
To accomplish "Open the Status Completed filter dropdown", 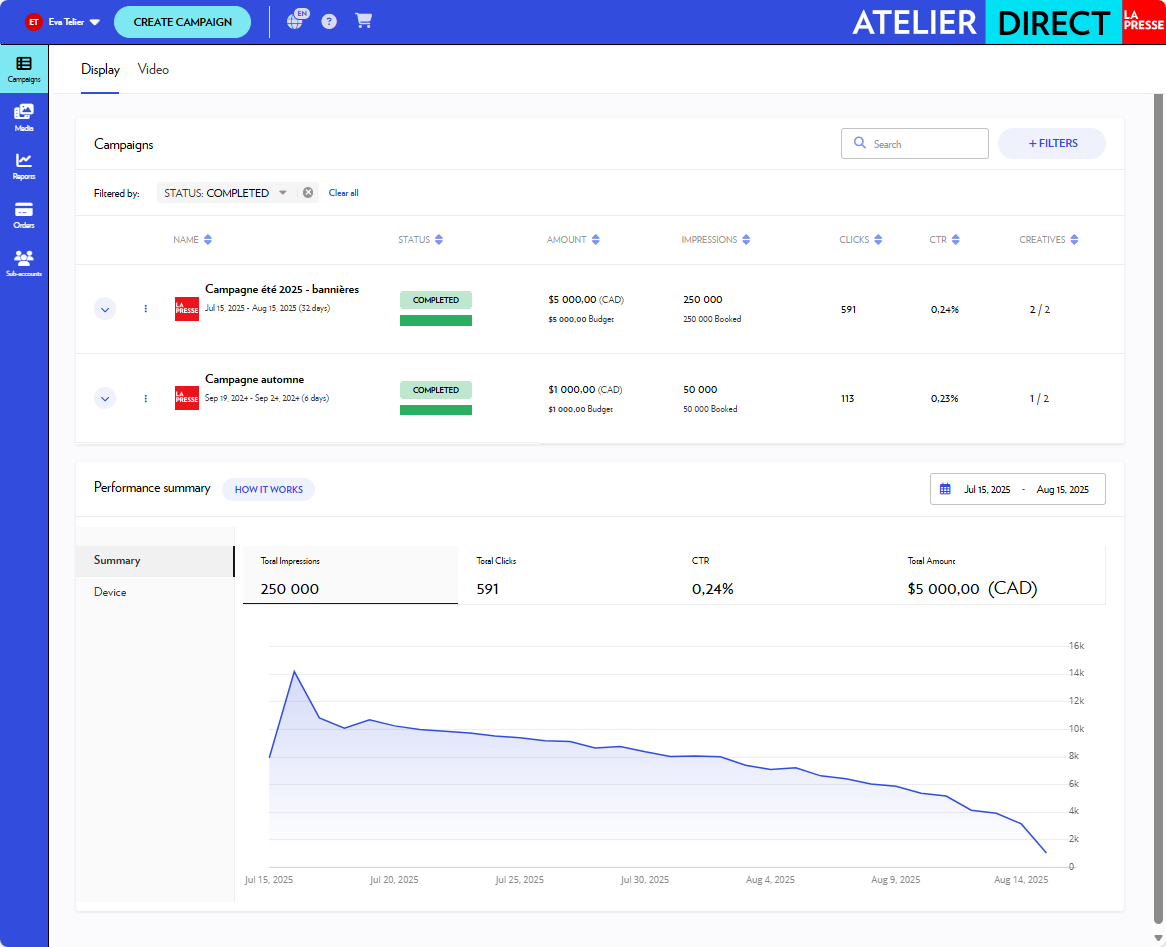I will [x=283, y=193].
